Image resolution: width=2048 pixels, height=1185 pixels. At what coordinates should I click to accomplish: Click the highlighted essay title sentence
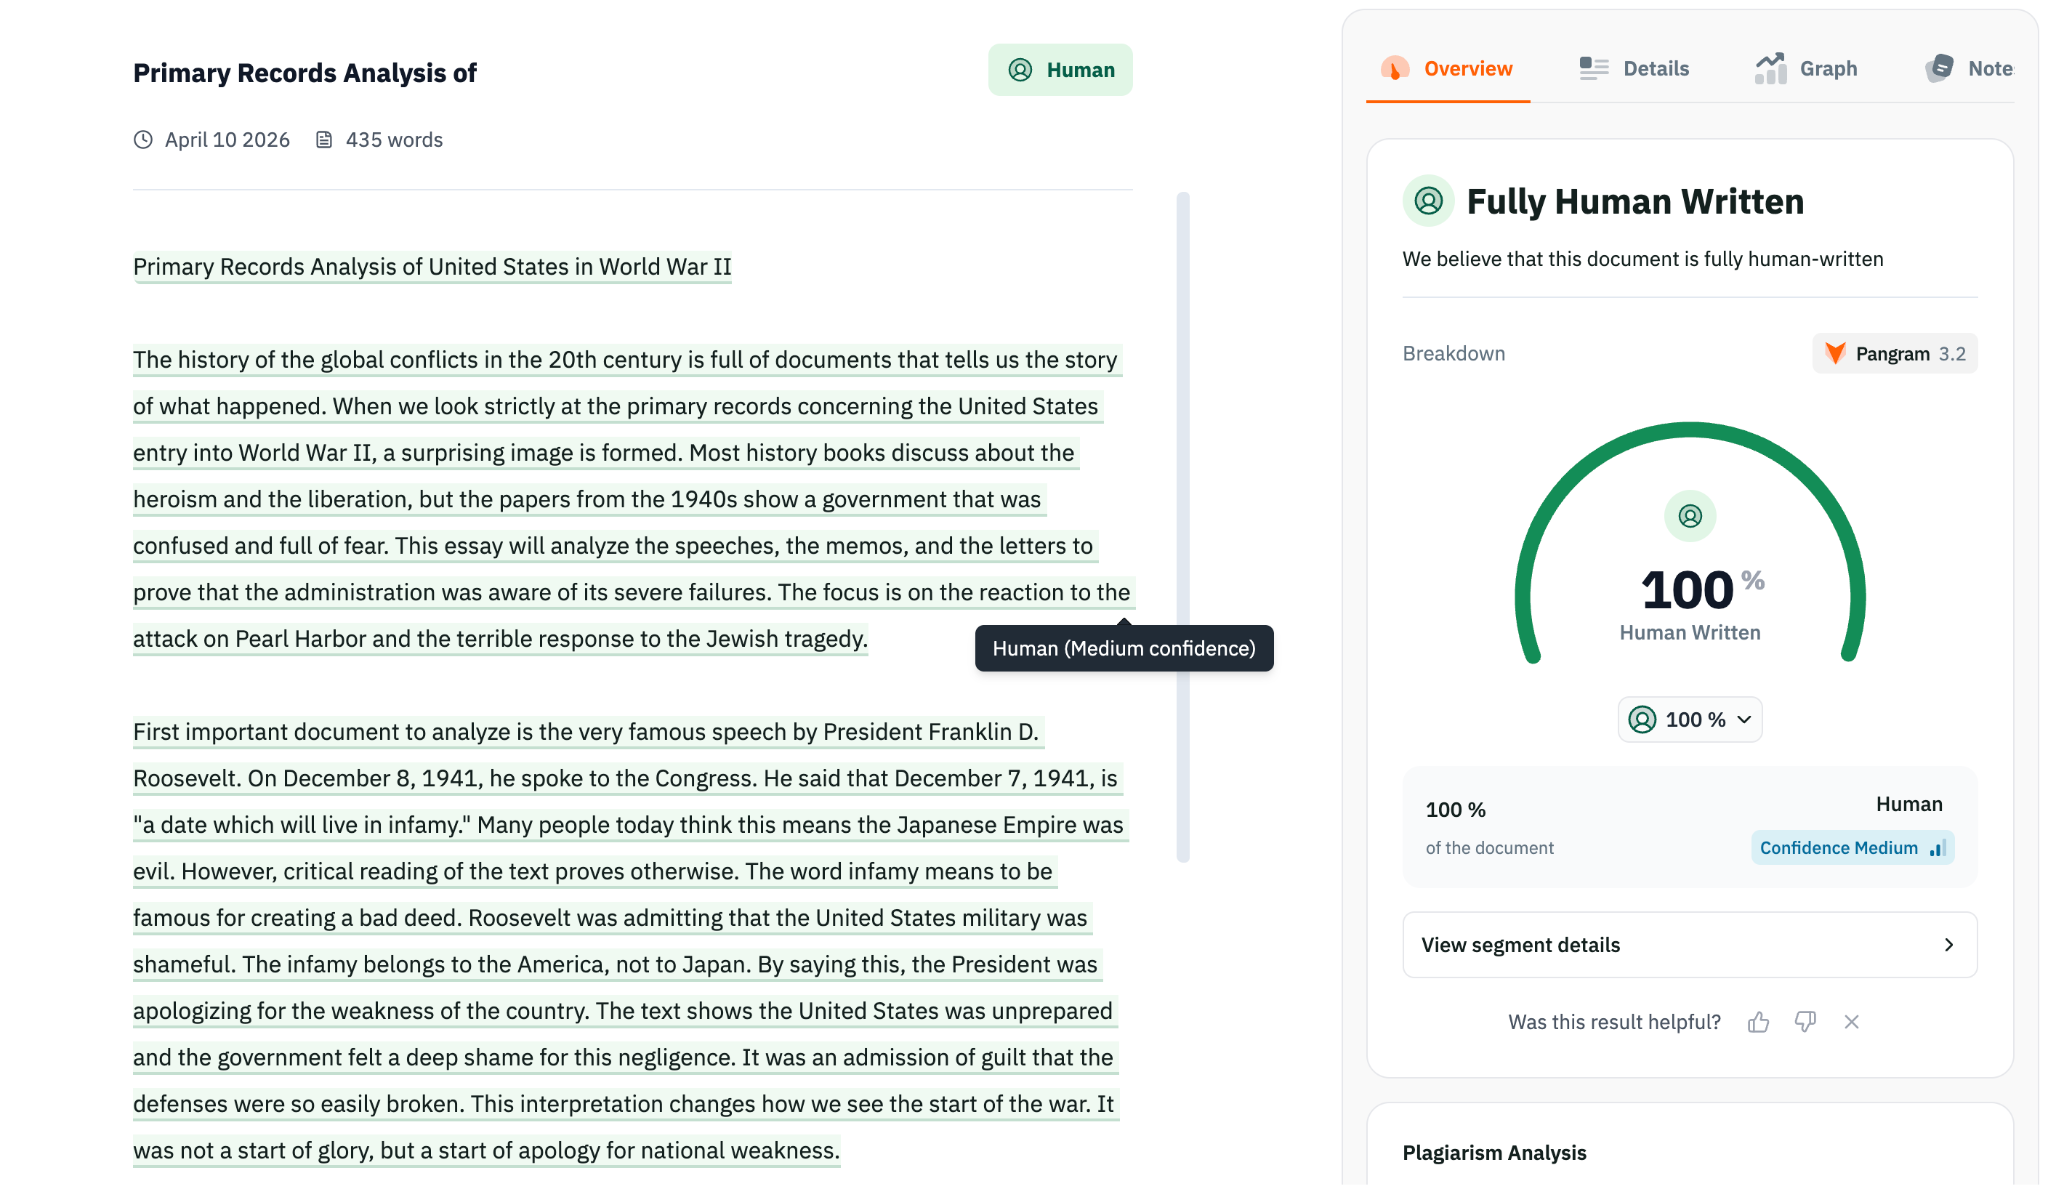[x=432, y=267]
